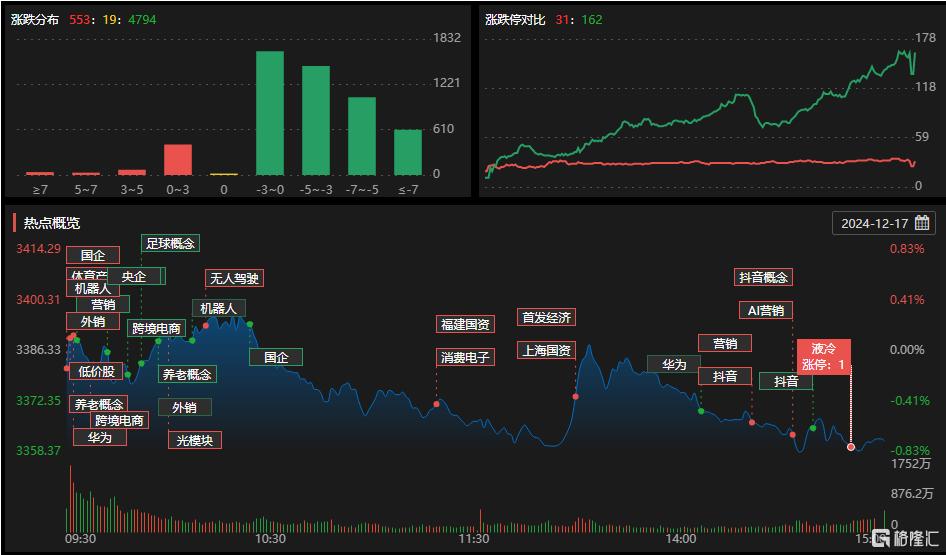The image size is (946, 555).
Task: Click the 涨跌停对比 chart title
Action: pyautogui.click(x=514, y=19)
